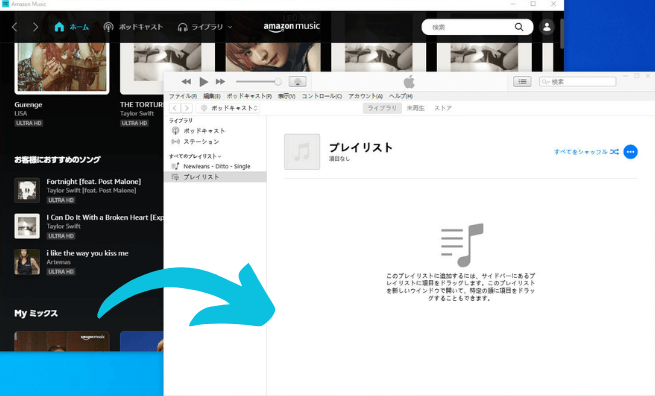Click the Taylor Swift artist under Fortnight
655x396 pixels.
[x=91, y=190]
